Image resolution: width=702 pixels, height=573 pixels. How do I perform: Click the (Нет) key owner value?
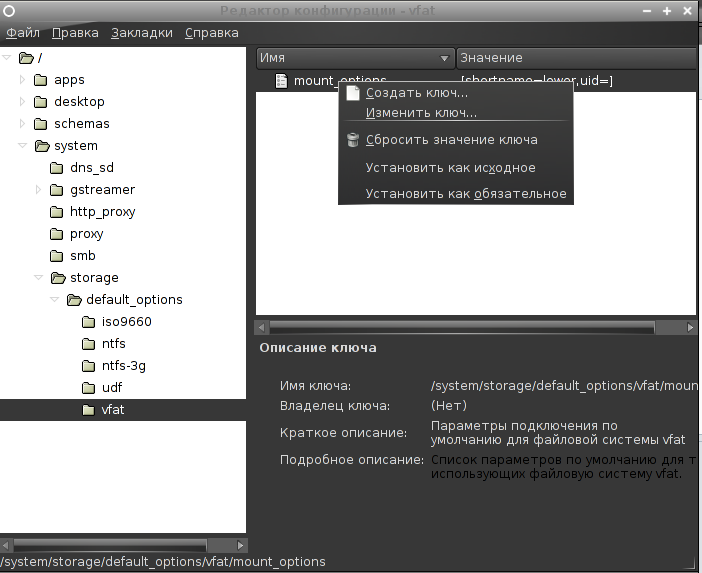(449, 406)
